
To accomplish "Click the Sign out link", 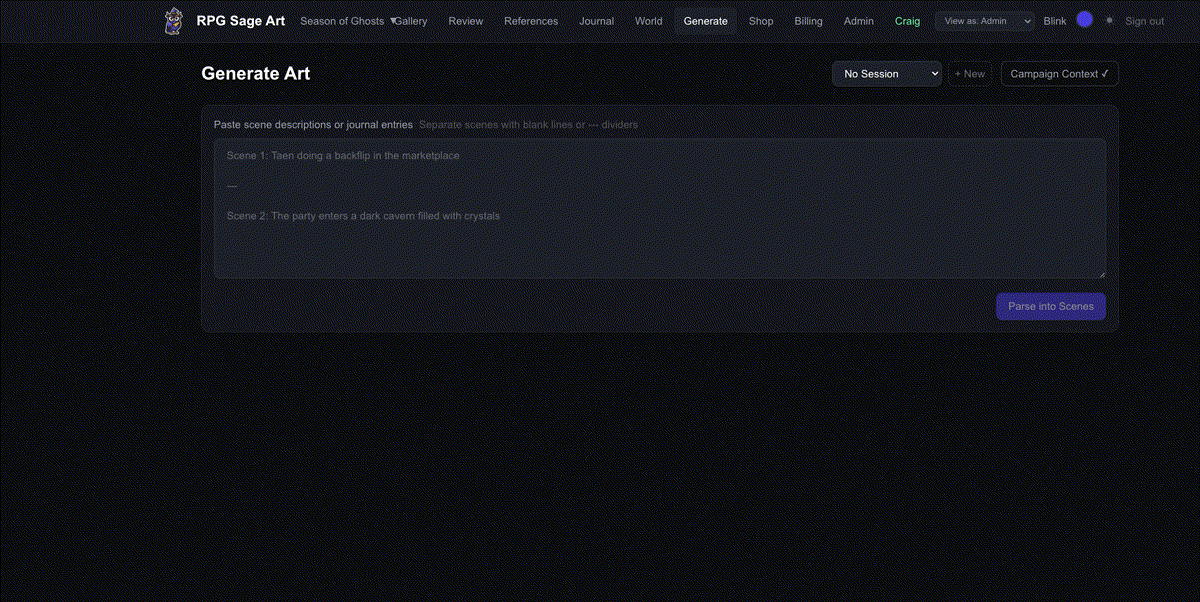I will (1144, 21).
